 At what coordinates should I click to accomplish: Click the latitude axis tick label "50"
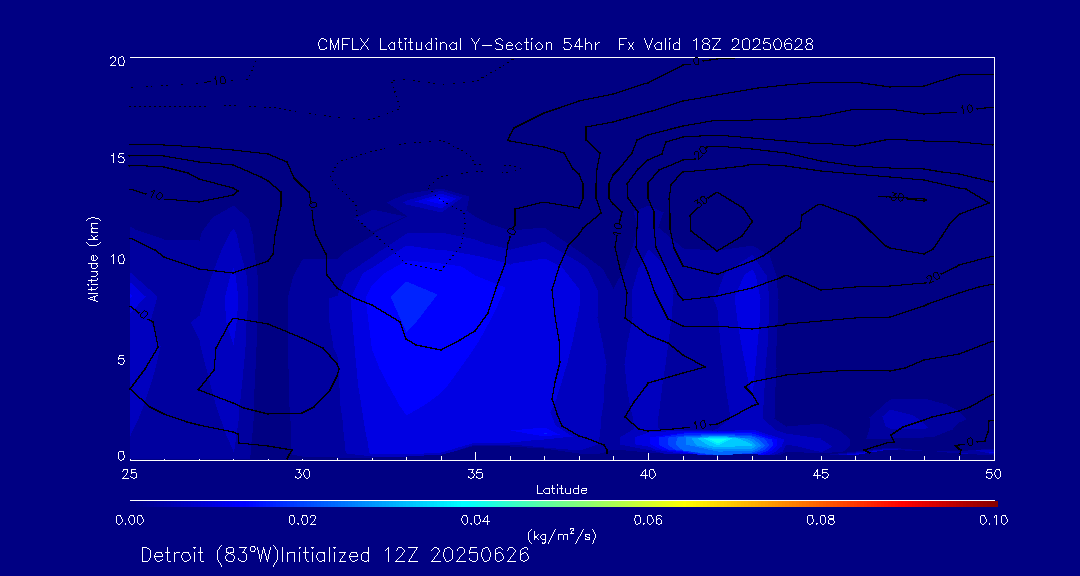point(994,474)
